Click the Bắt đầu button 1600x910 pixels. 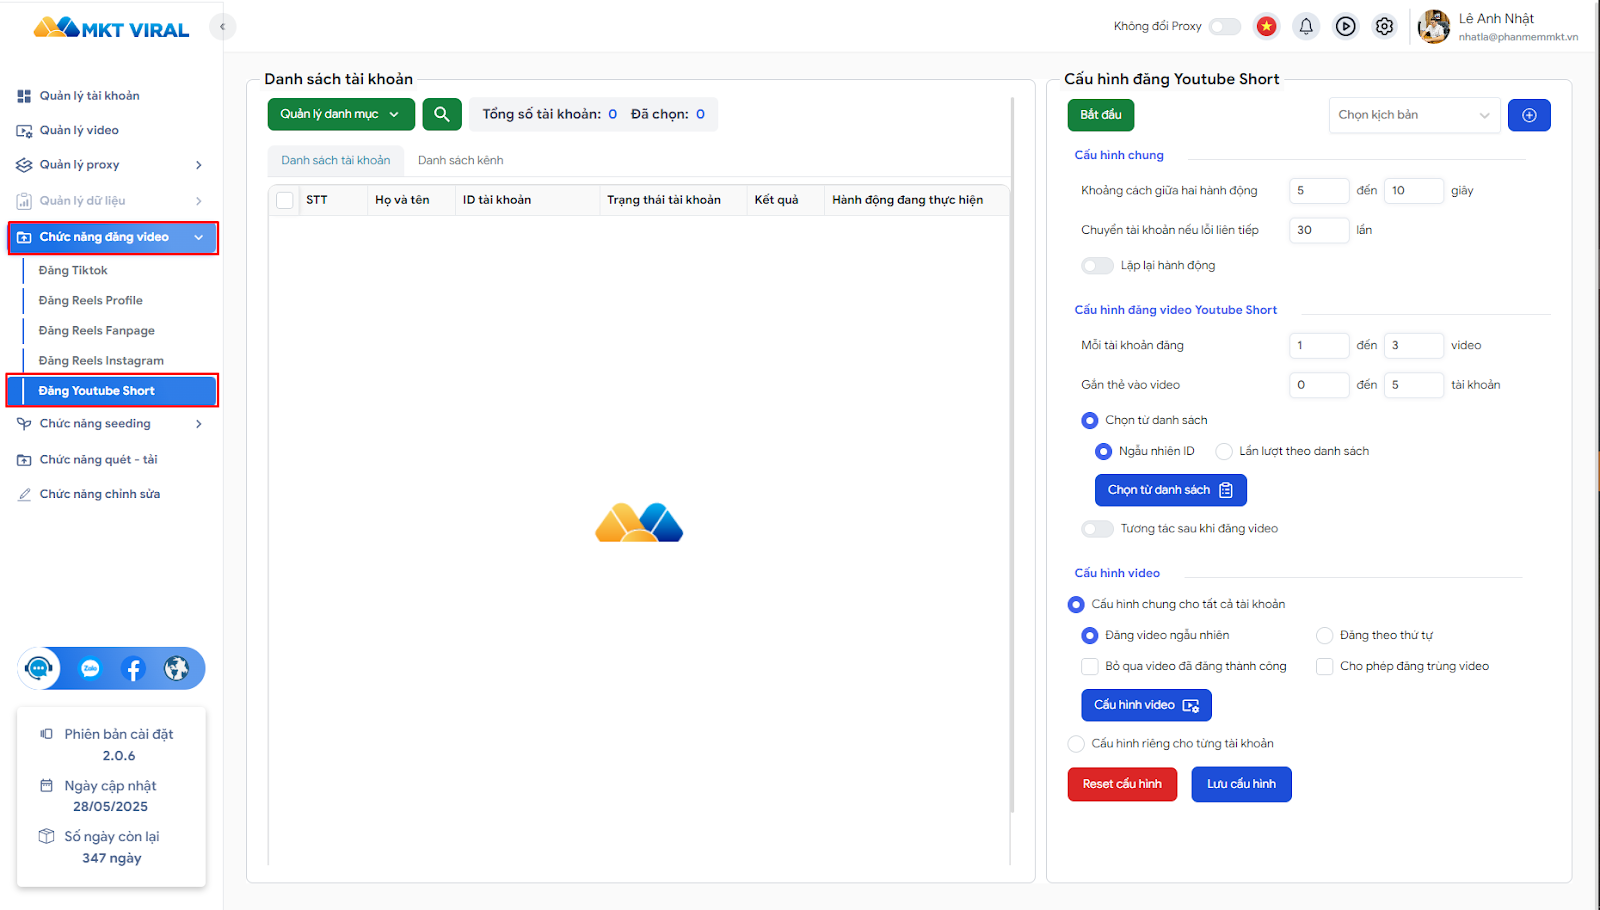coord(1101,115)
